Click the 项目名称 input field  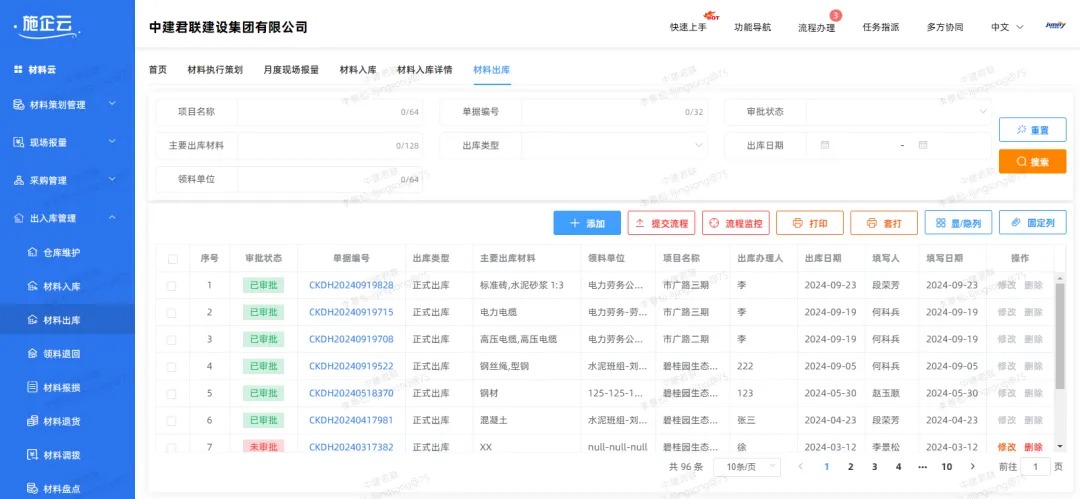click(x=318, y=111)
